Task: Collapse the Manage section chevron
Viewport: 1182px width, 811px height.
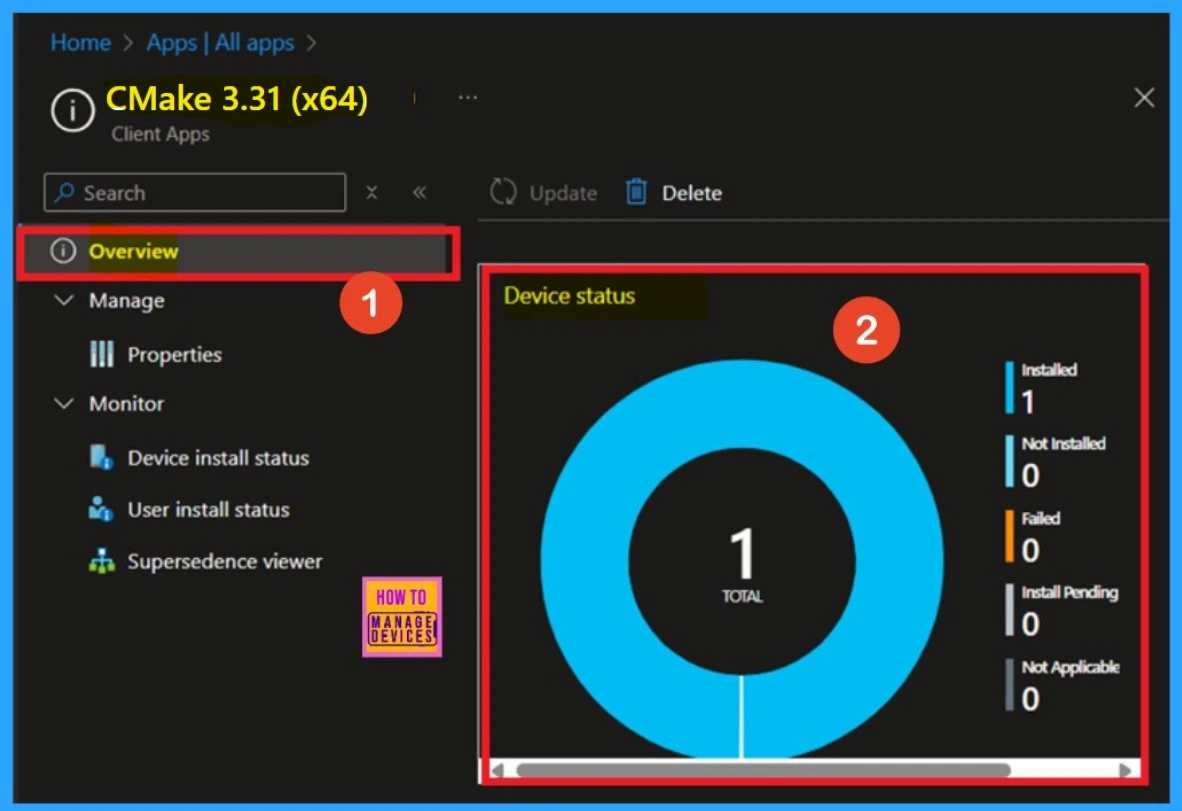Action: coord(64,300)
